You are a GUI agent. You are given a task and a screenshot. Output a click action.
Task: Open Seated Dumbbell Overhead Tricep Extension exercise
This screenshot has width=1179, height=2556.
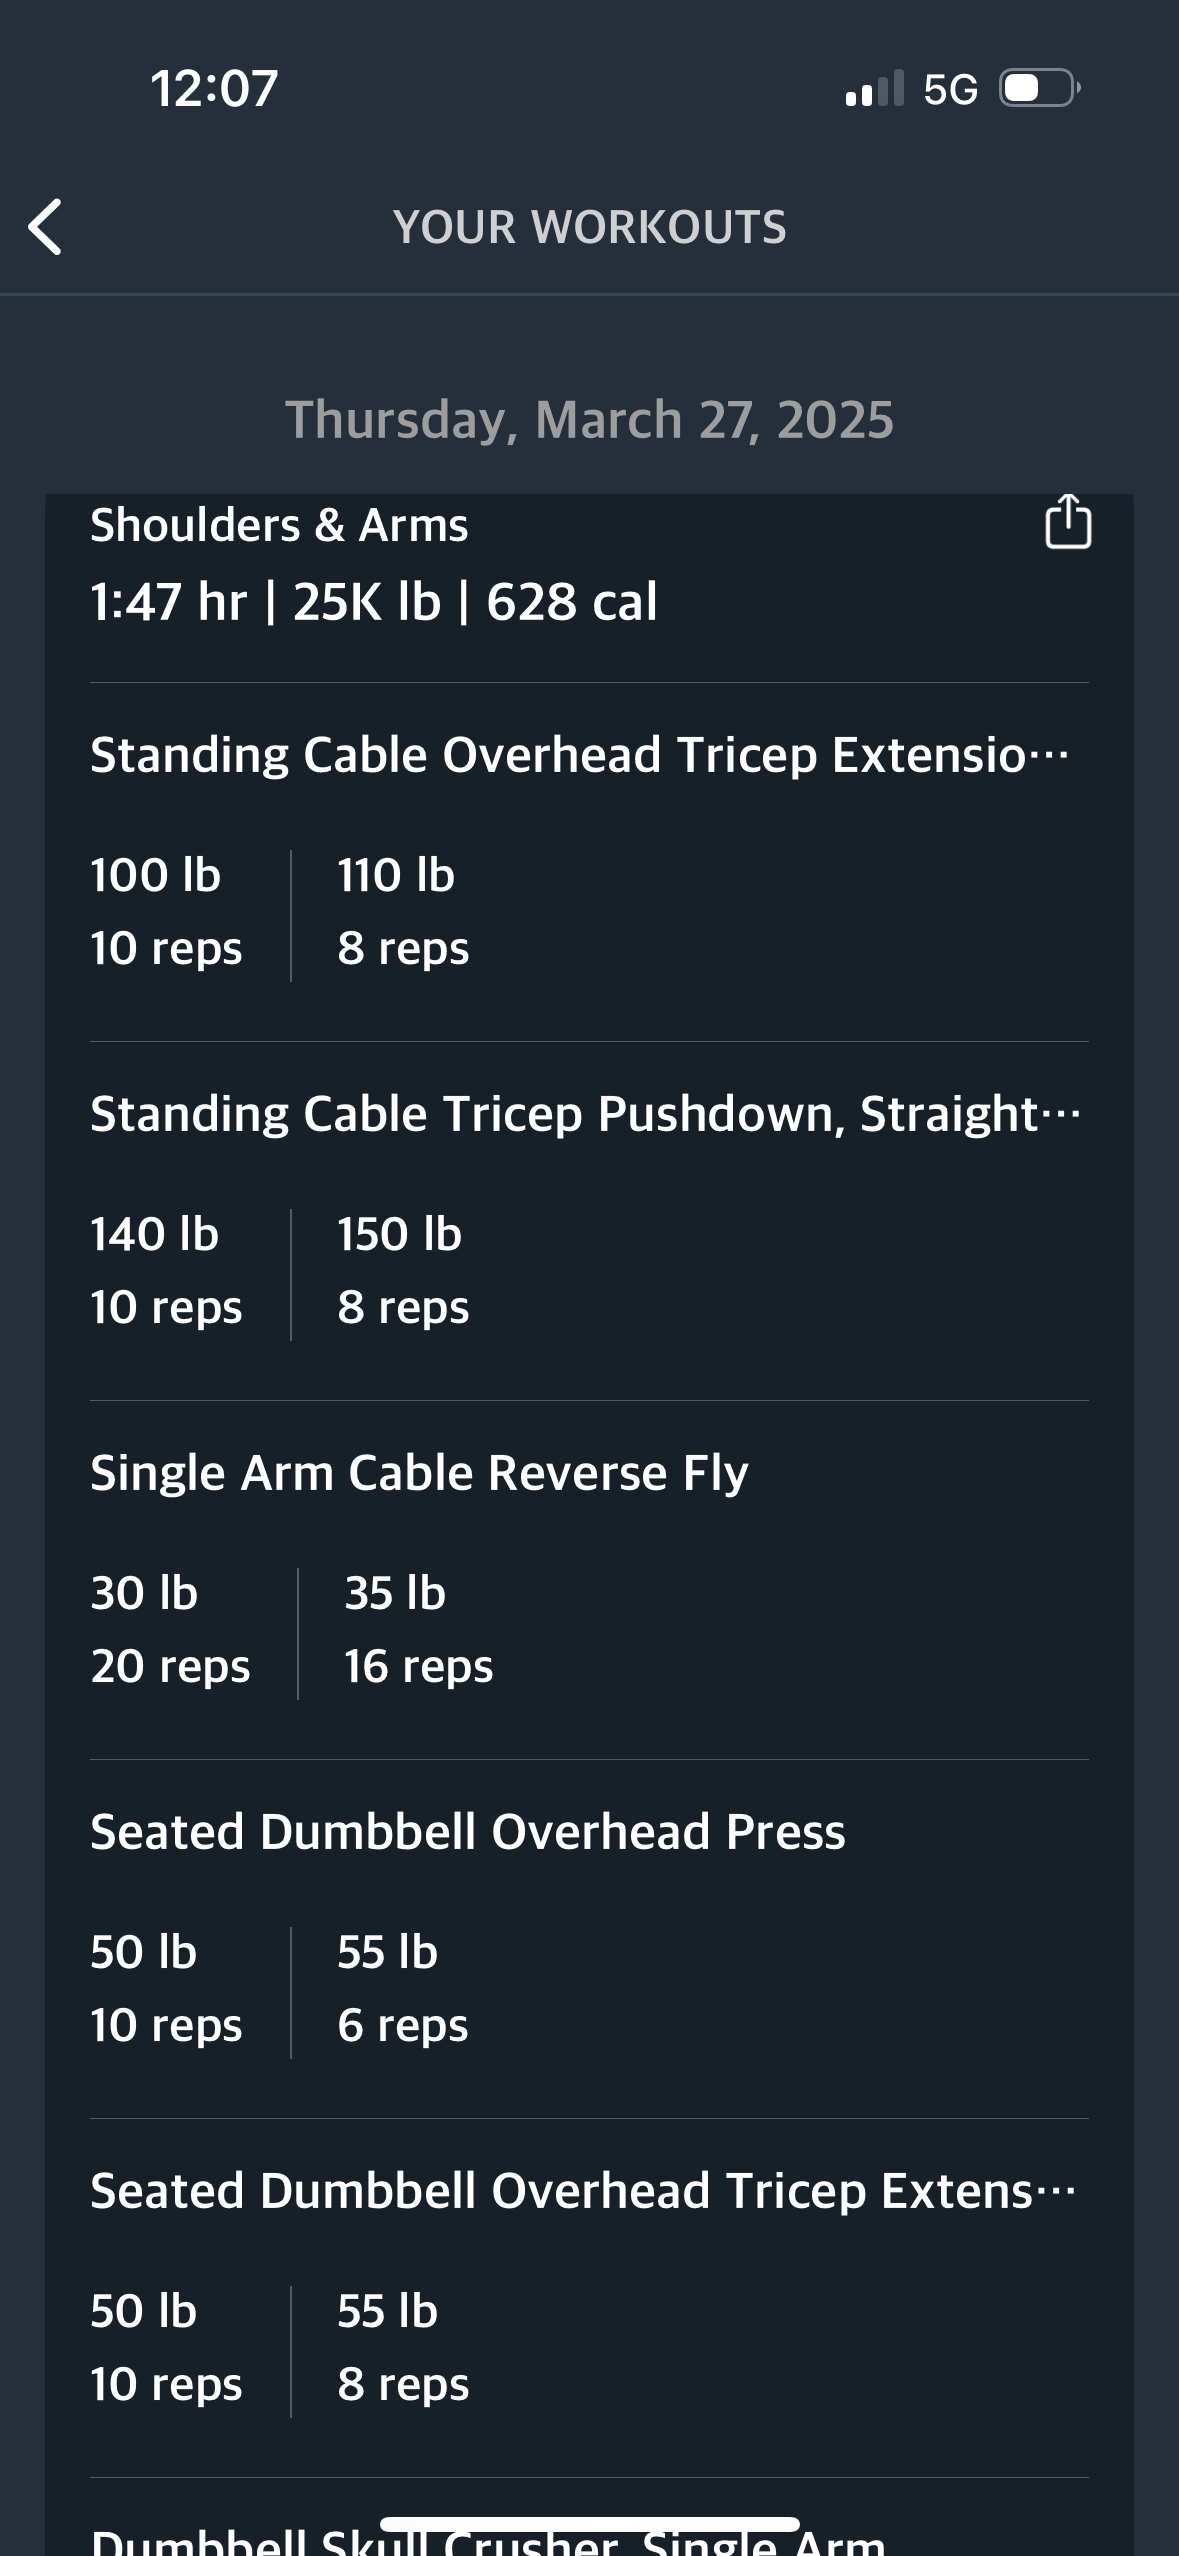583,2190
